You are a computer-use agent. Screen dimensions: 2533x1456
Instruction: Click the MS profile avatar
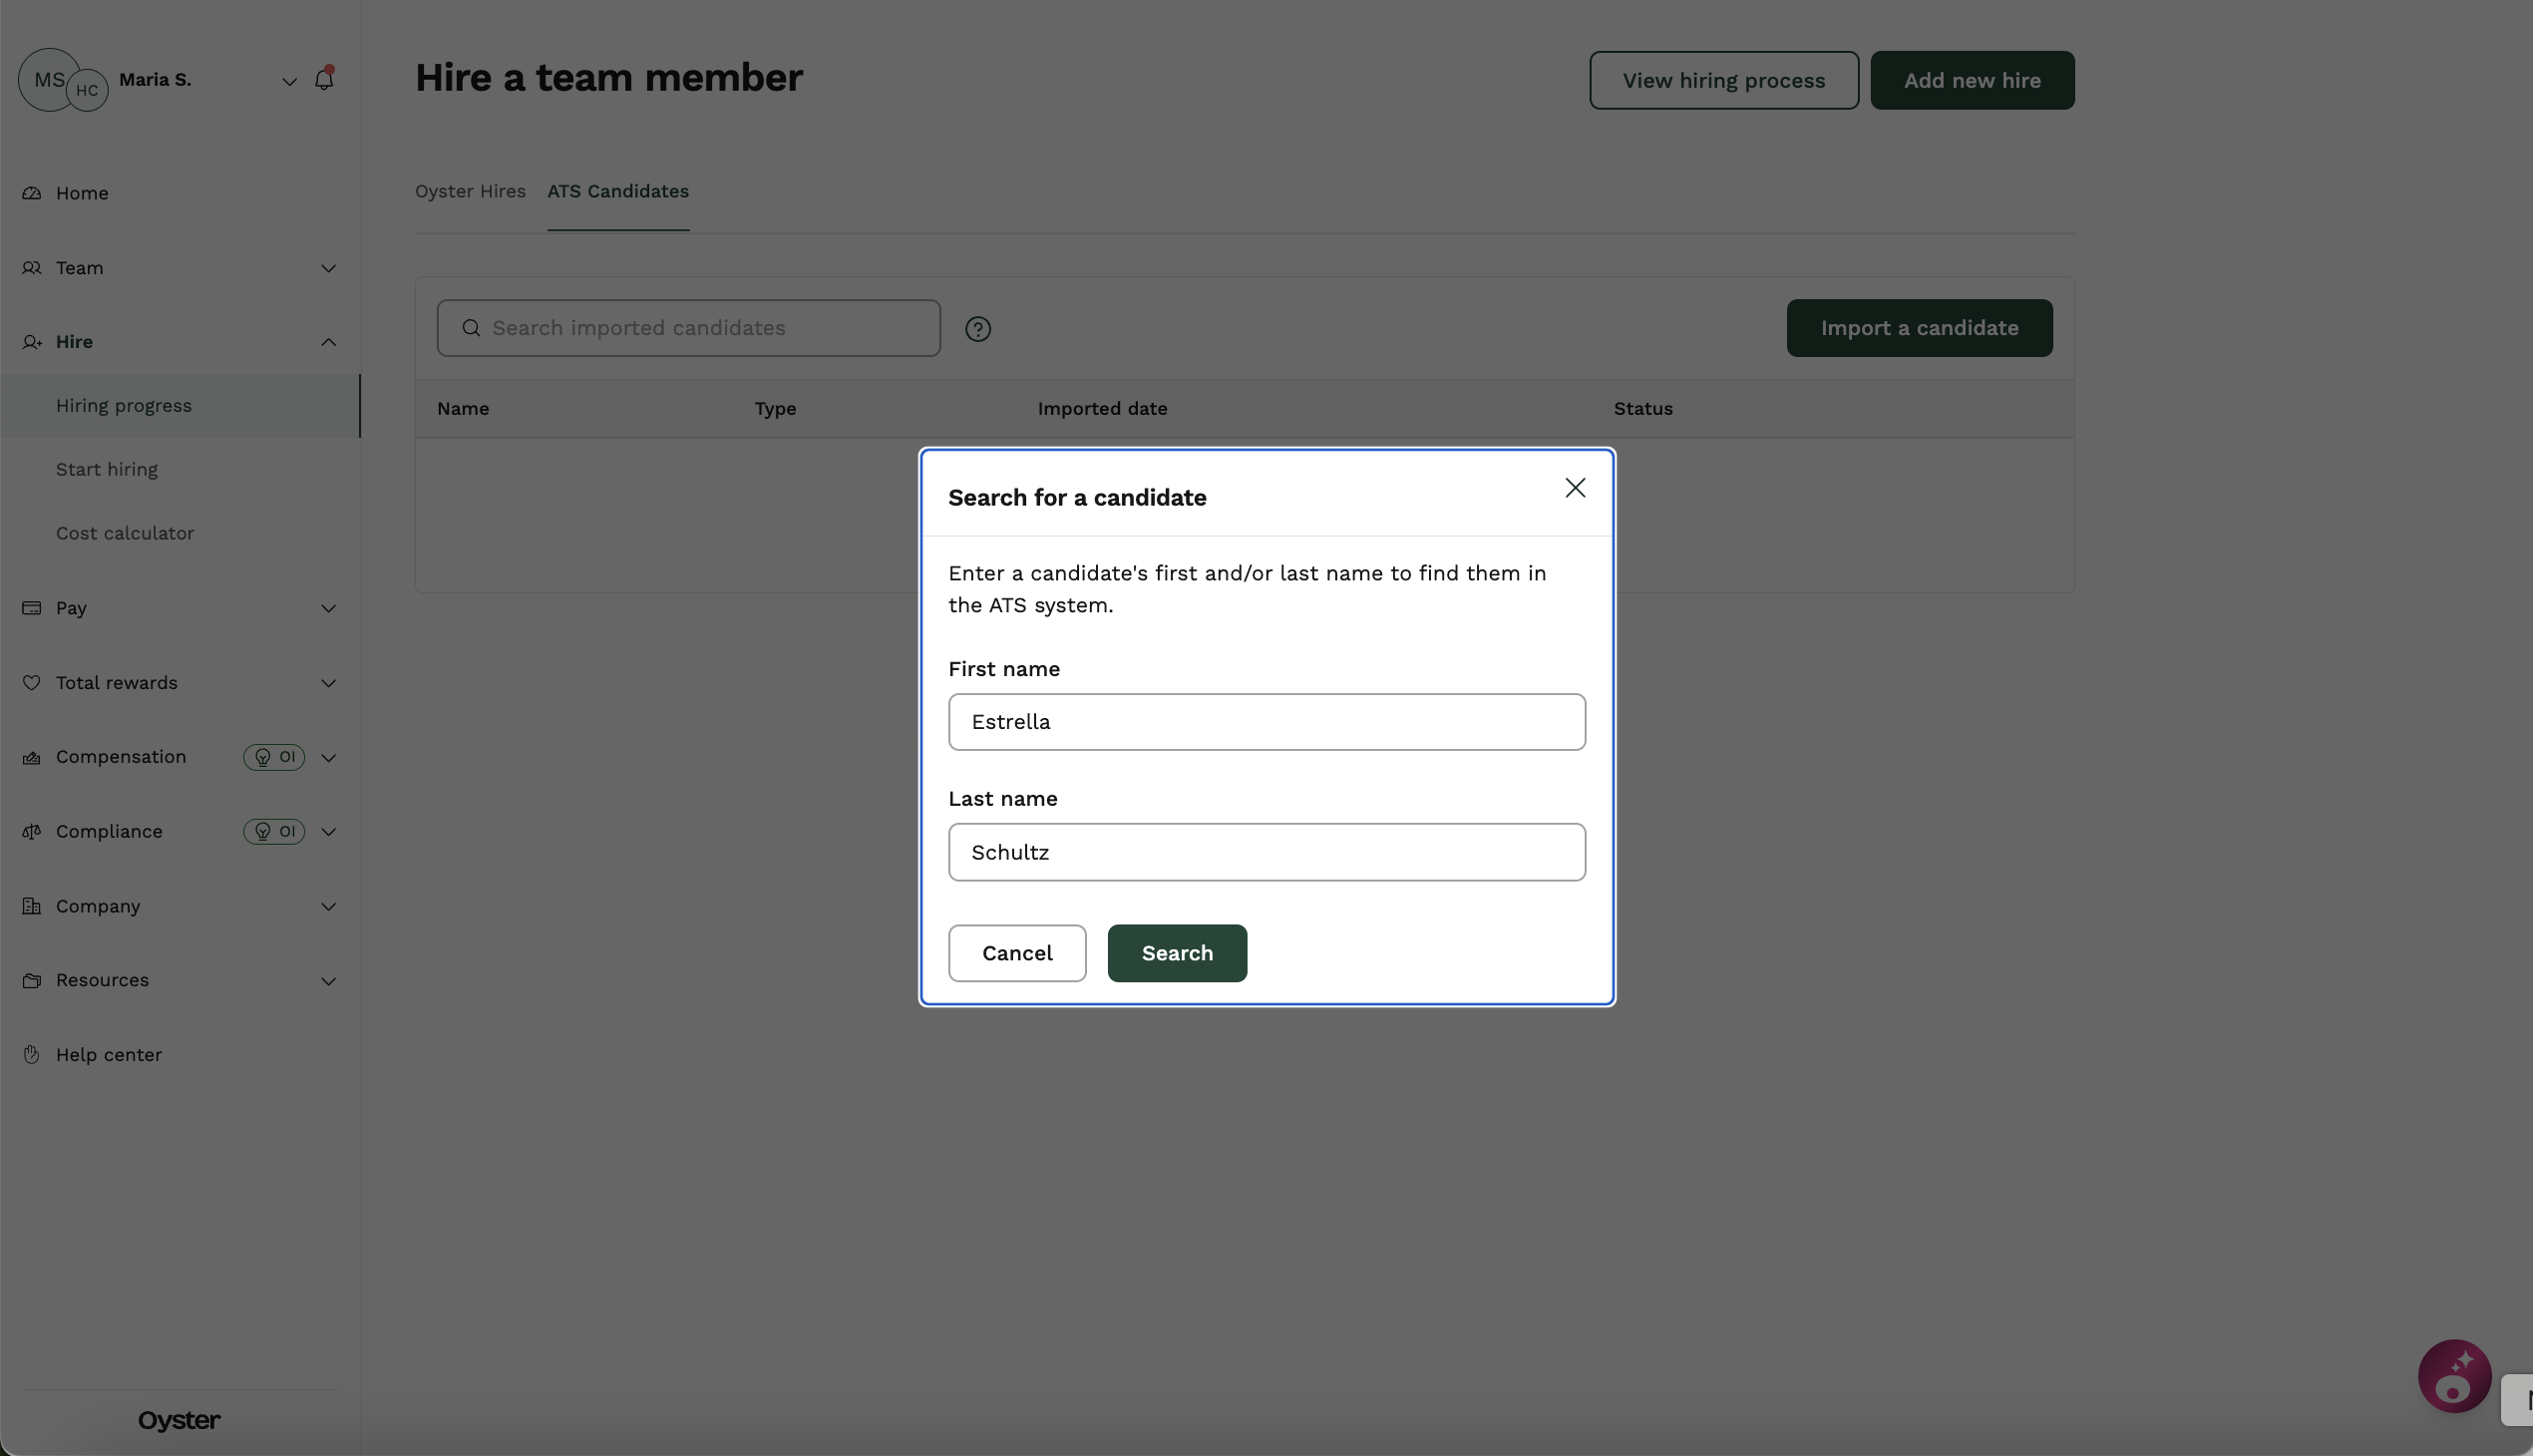click(44, 80)
